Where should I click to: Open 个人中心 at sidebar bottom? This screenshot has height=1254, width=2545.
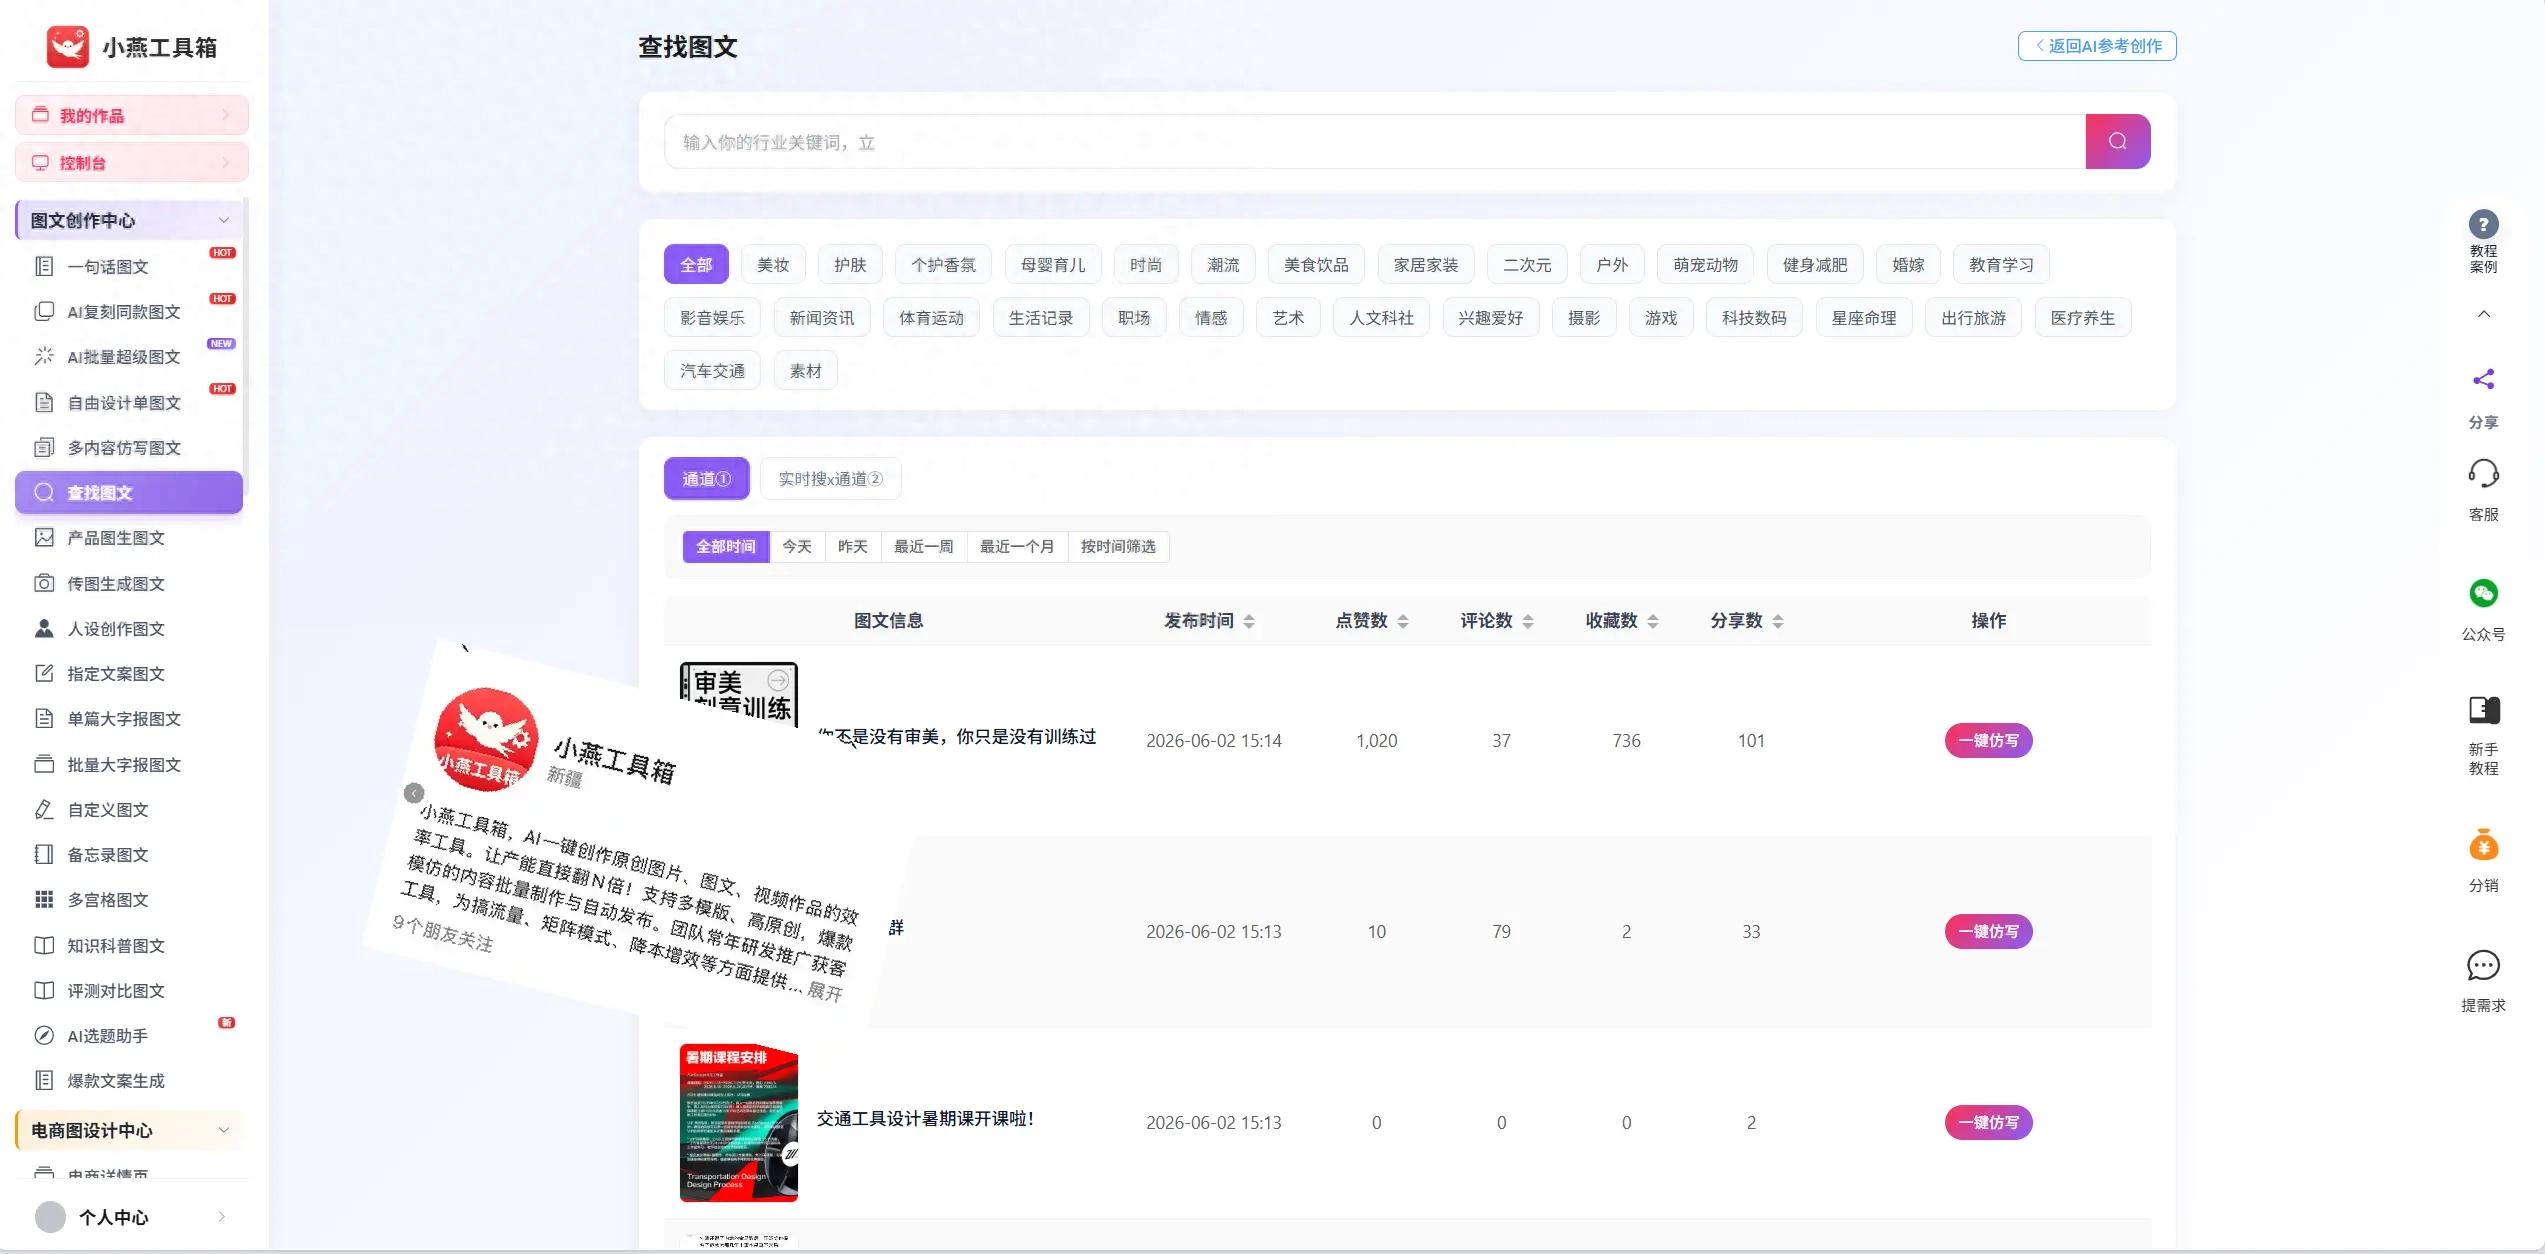[131, 1216]
